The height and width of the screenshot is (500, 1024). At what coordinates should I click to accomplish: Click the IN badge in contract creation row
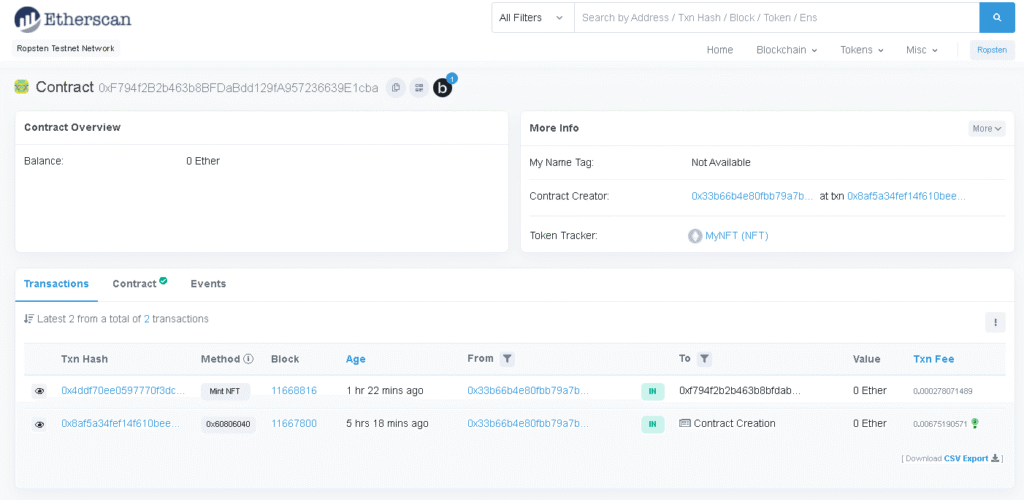[x=652, y=424]
